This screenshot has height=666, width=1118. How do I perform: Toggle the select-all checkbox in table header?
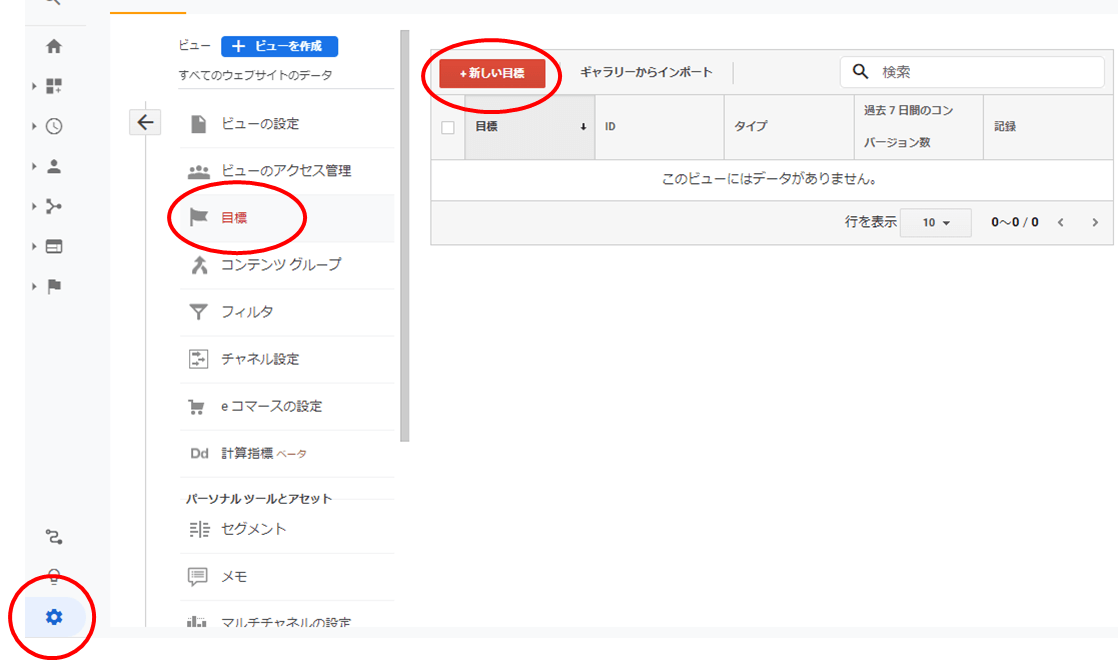[447, 127]
